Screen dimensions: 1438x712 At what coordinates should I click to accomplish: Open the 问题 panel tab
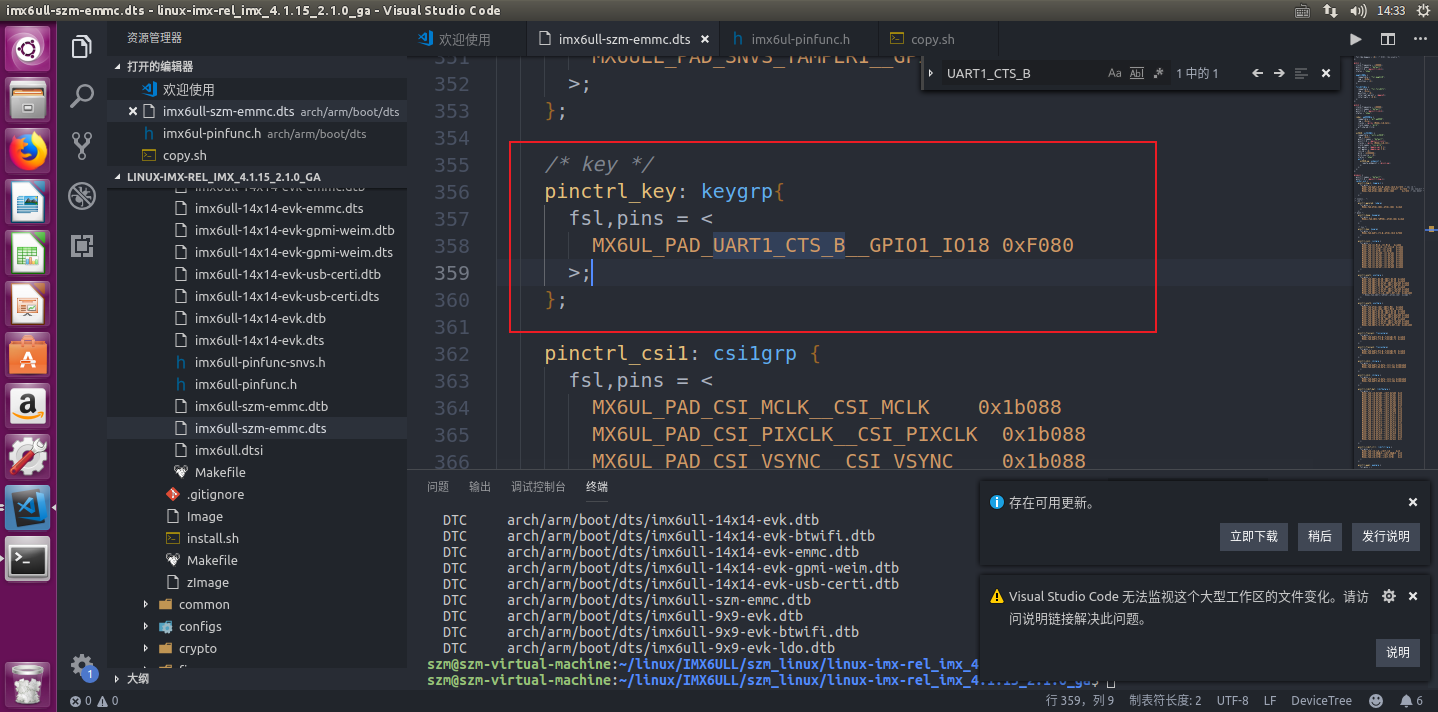tap(438, 487)
